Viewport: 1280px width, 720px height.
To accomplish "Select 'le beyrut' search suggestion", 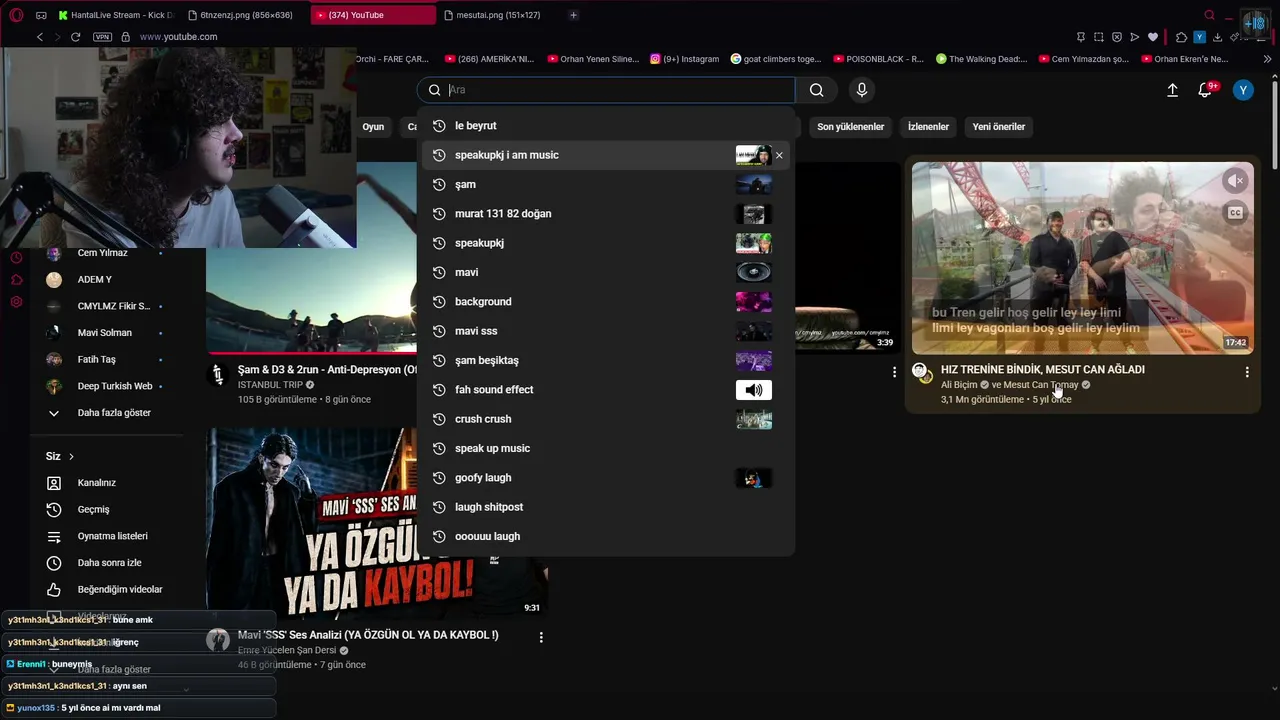I will (606, 126).
